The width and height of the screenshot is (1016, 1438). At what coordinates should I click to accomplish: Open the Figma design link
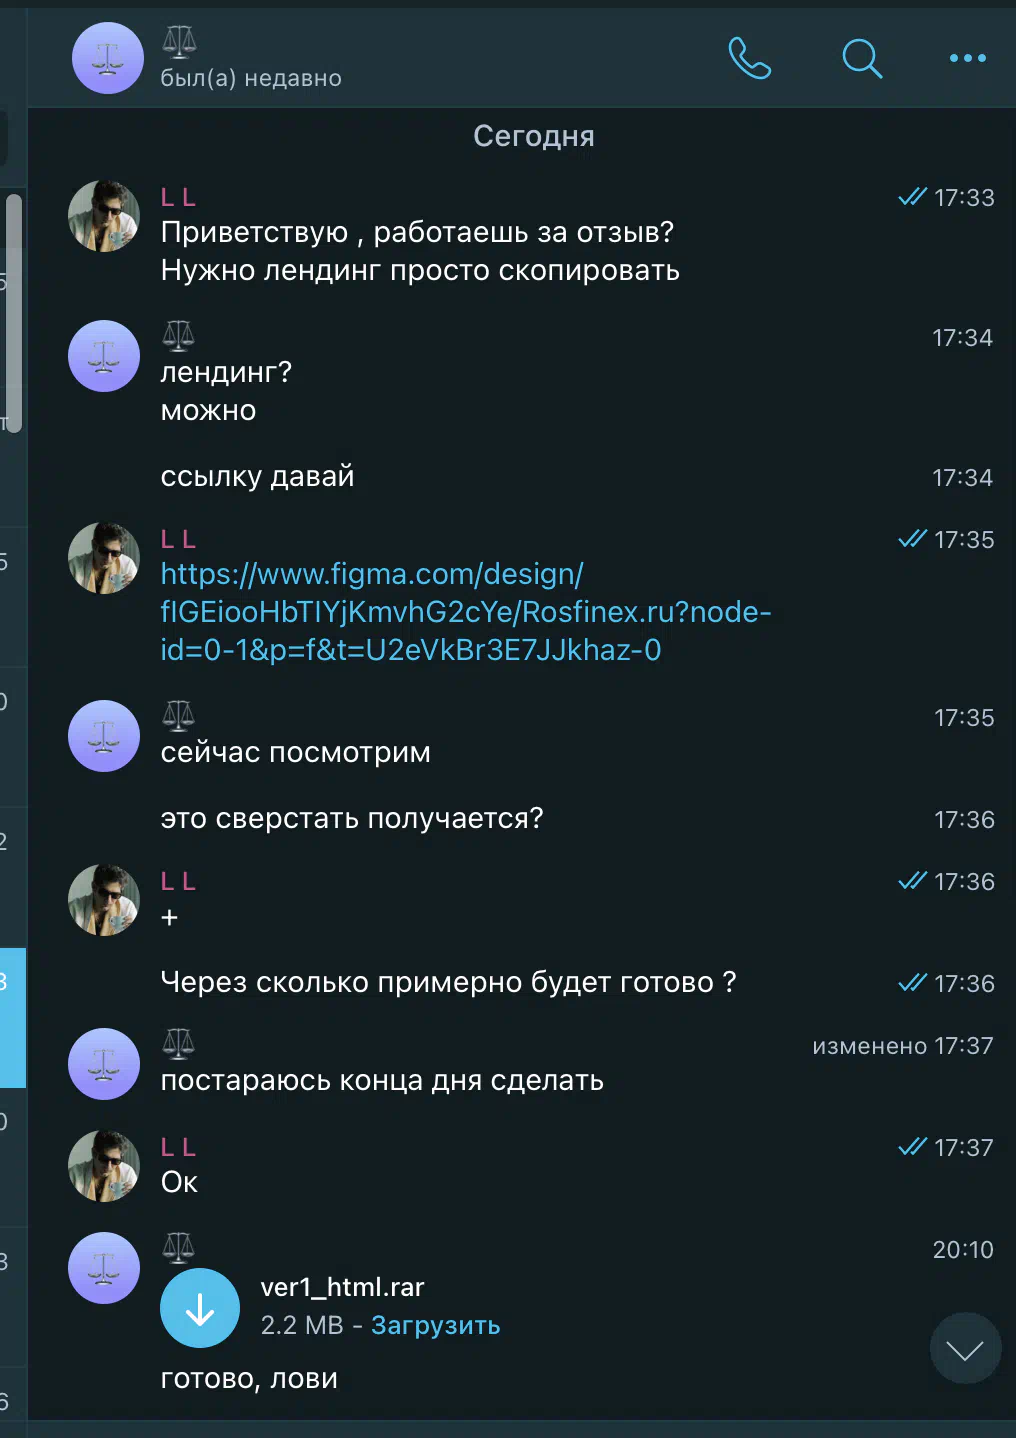[x=466, y=612]
